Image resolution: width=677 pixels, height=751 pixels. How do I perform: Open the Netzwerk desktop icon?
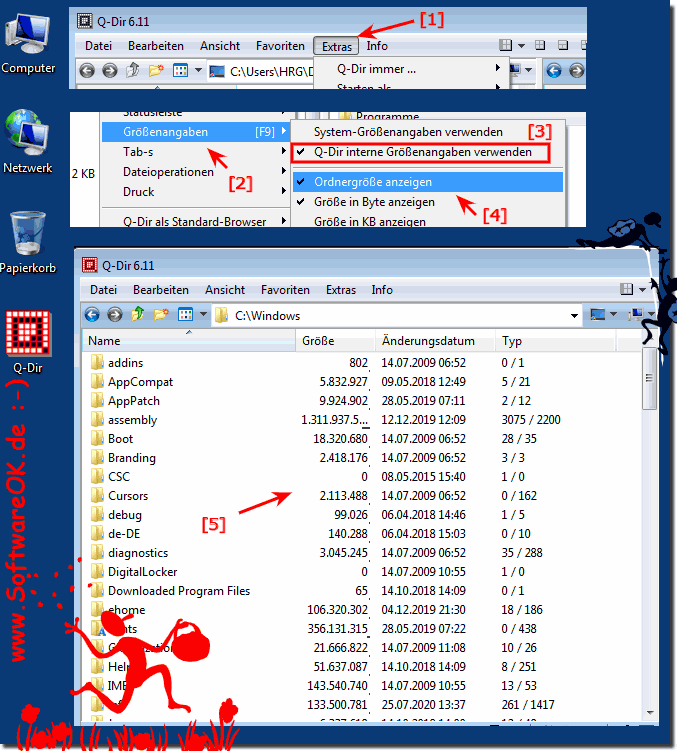coord(27,142)
